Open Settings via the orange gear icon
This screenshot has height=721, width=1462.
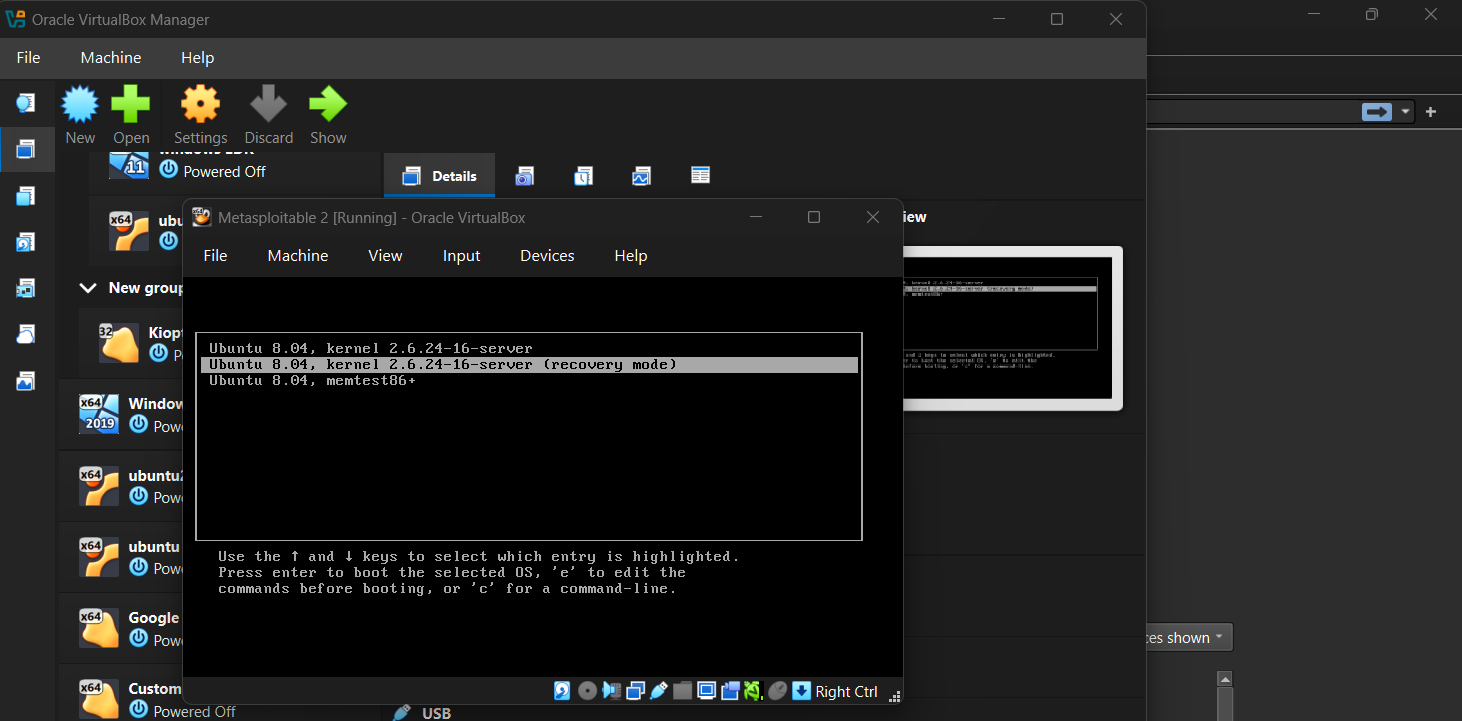[x=200, y=105]
